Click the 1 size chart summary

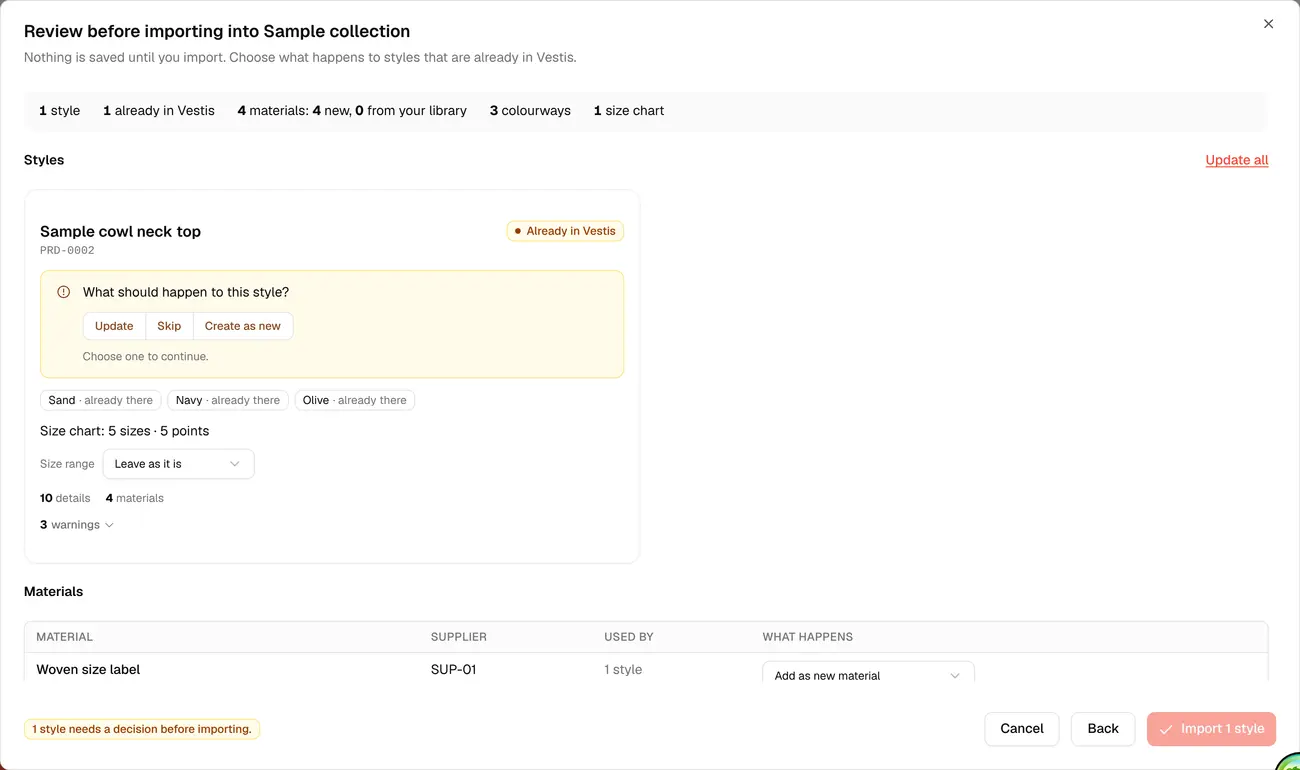point(629,111)
